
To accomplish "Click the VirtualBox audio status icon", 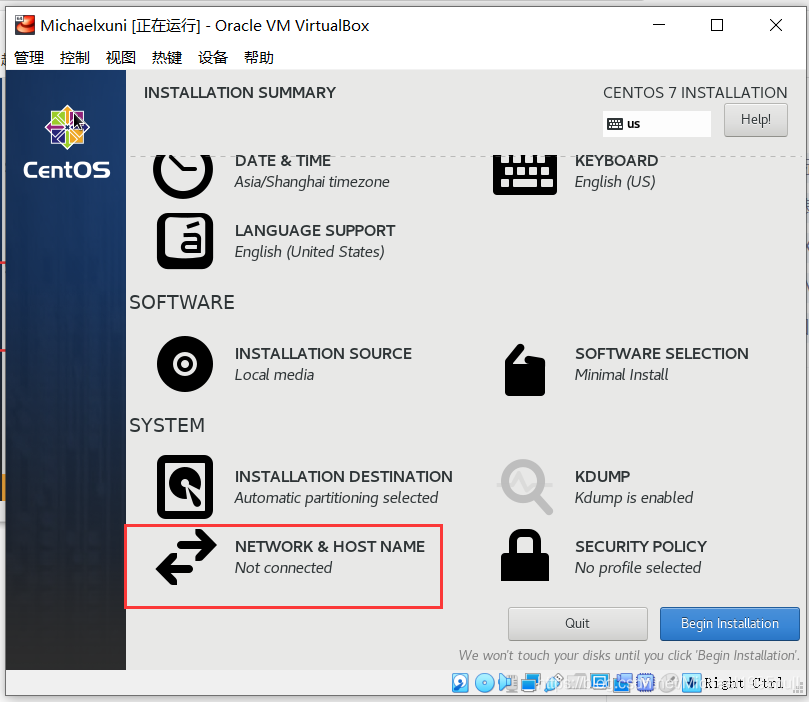I will (508, 683).
